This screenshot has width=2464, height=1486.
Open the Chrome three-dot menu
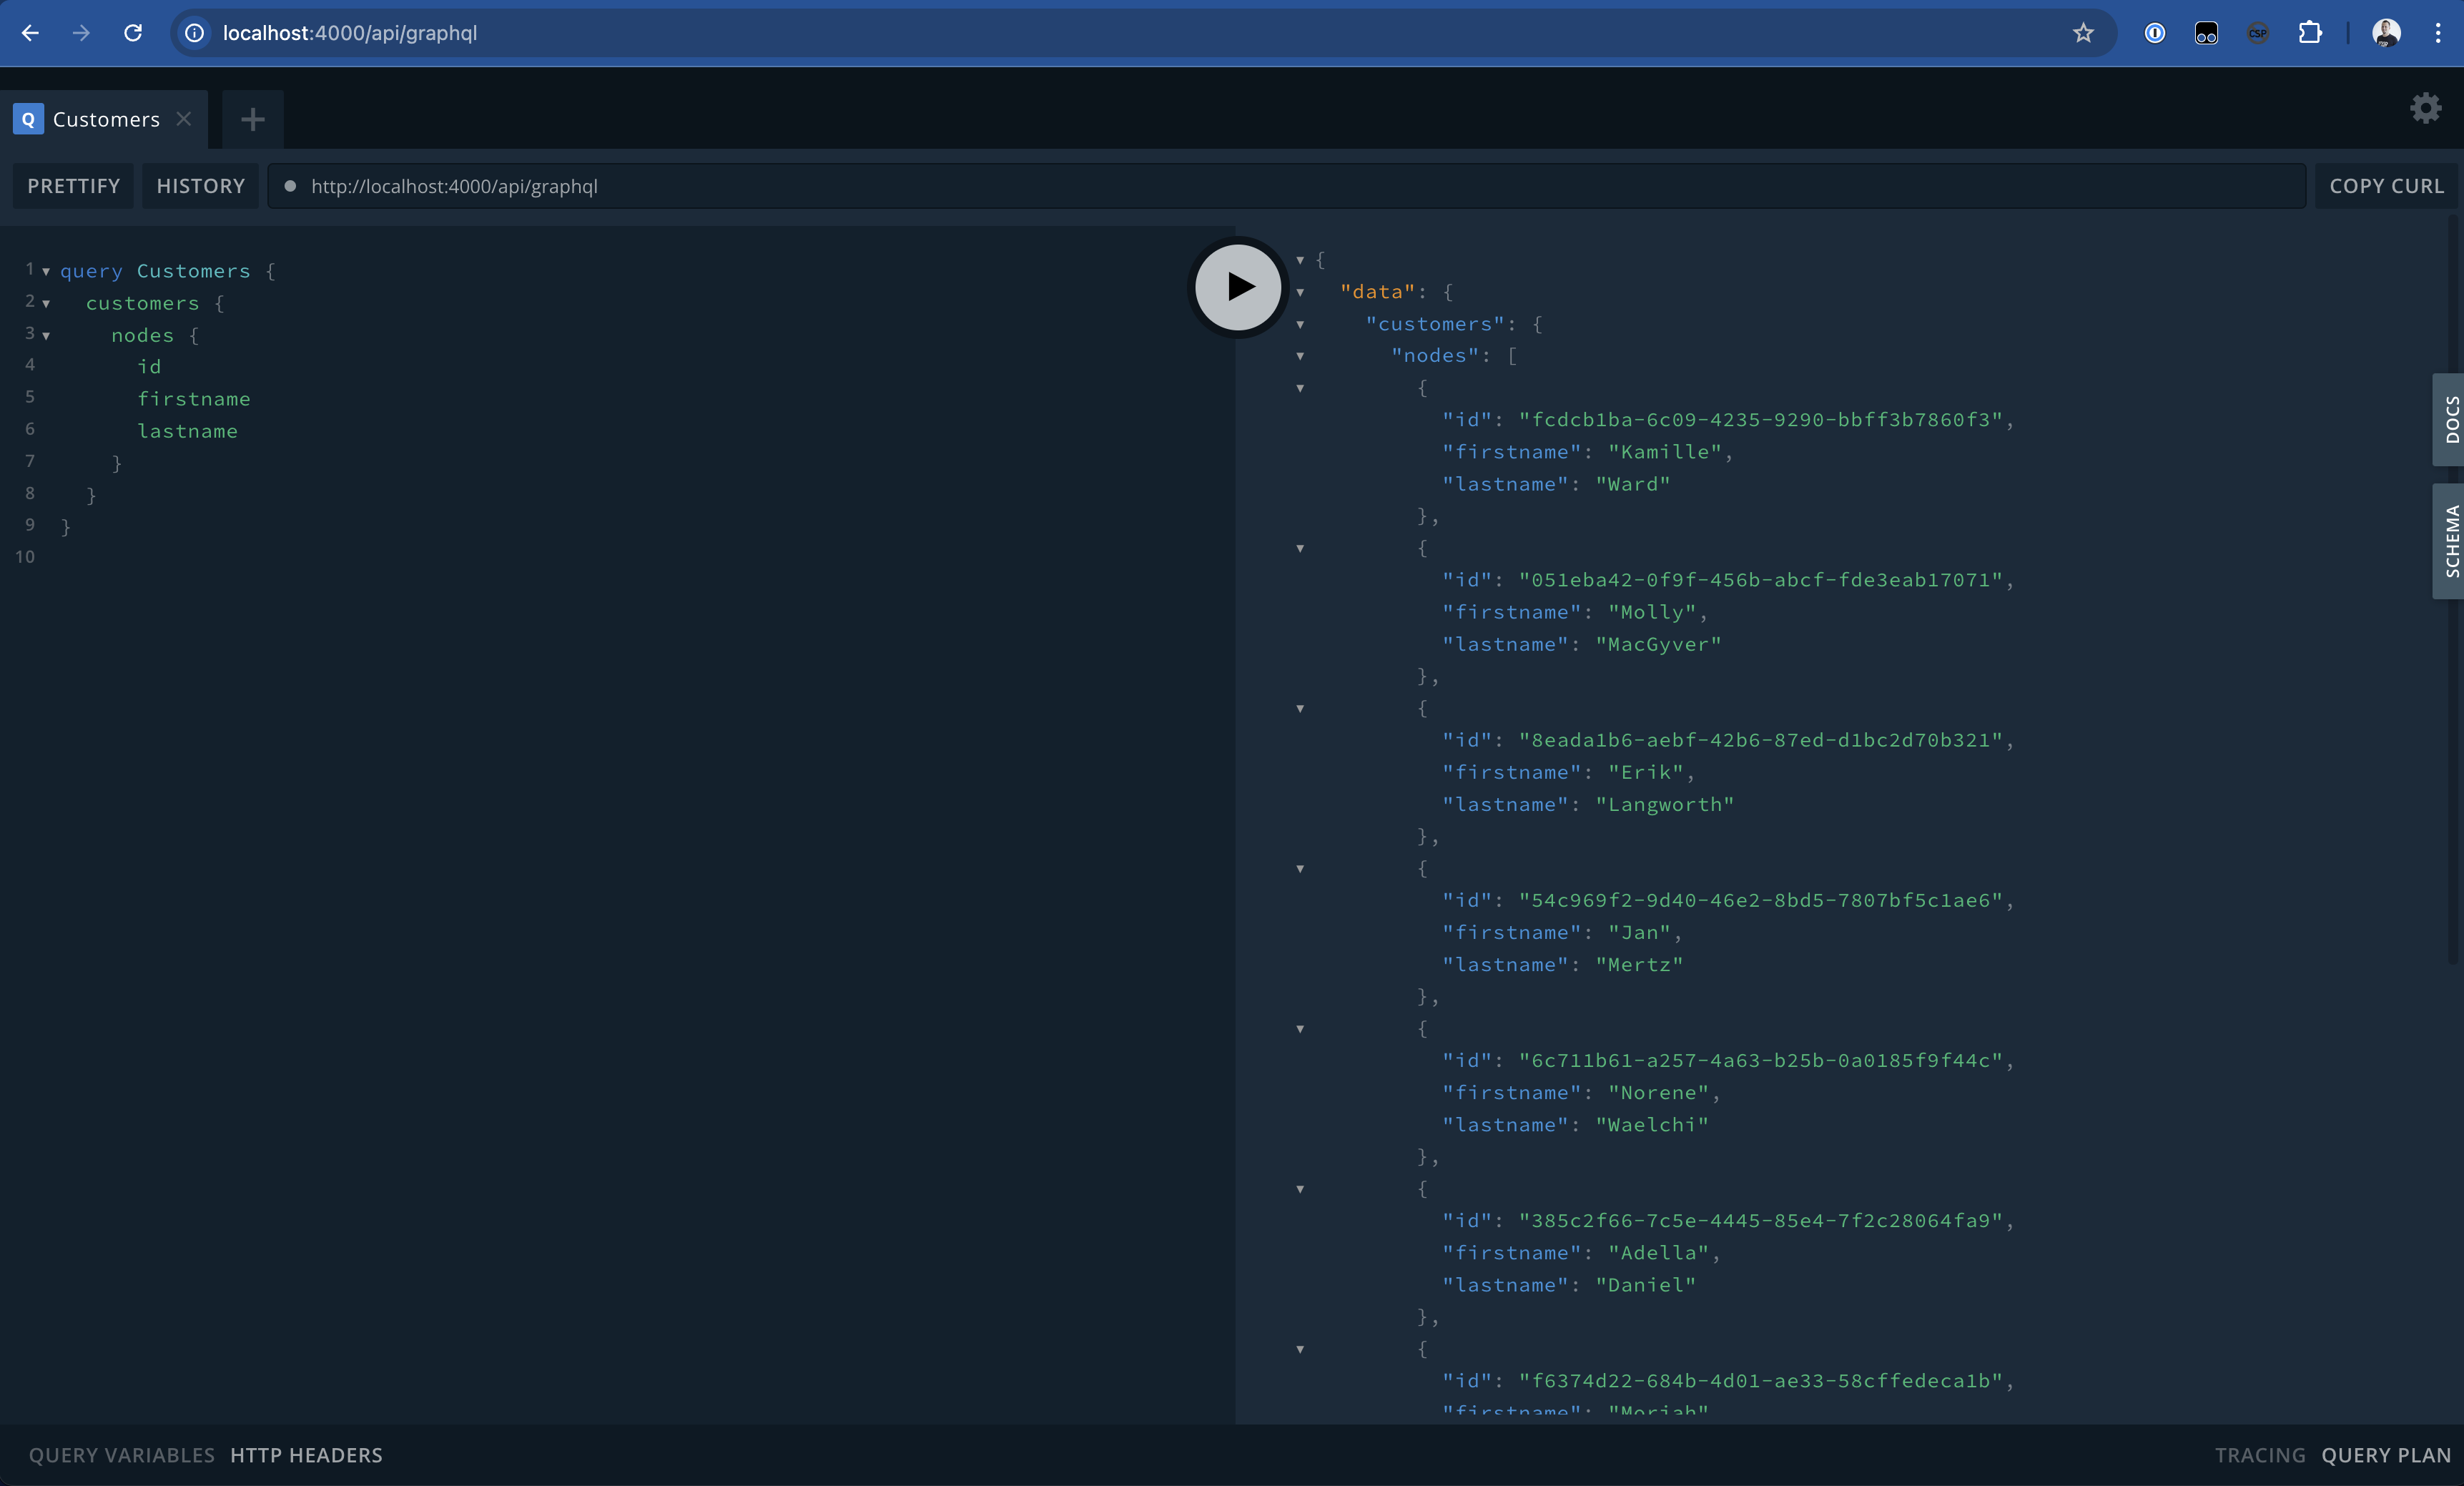click(x=2438, y=33)
